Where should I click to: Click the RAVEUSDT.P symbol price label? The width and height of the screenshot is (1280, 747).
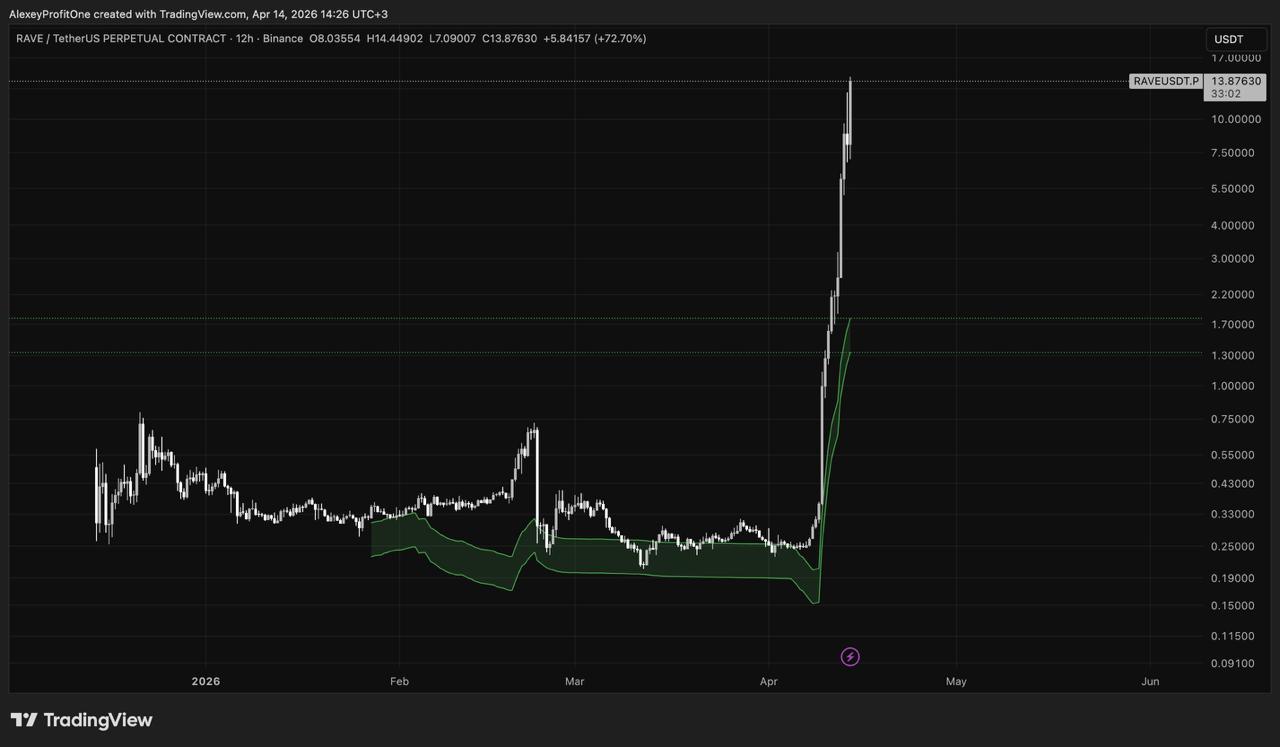1166,81
